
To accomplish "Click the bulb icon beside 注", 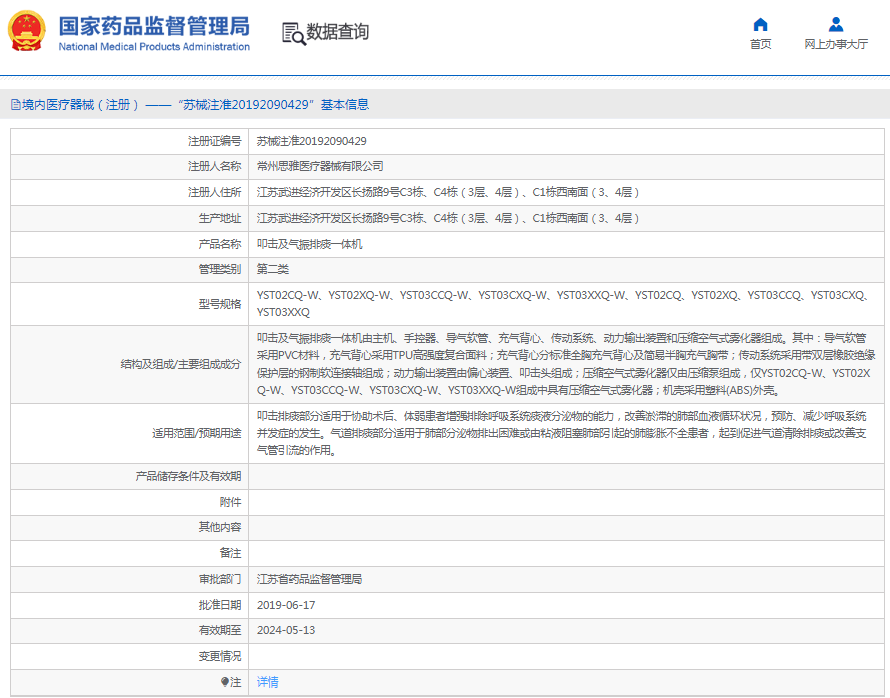I will click(x=225, y=682).
